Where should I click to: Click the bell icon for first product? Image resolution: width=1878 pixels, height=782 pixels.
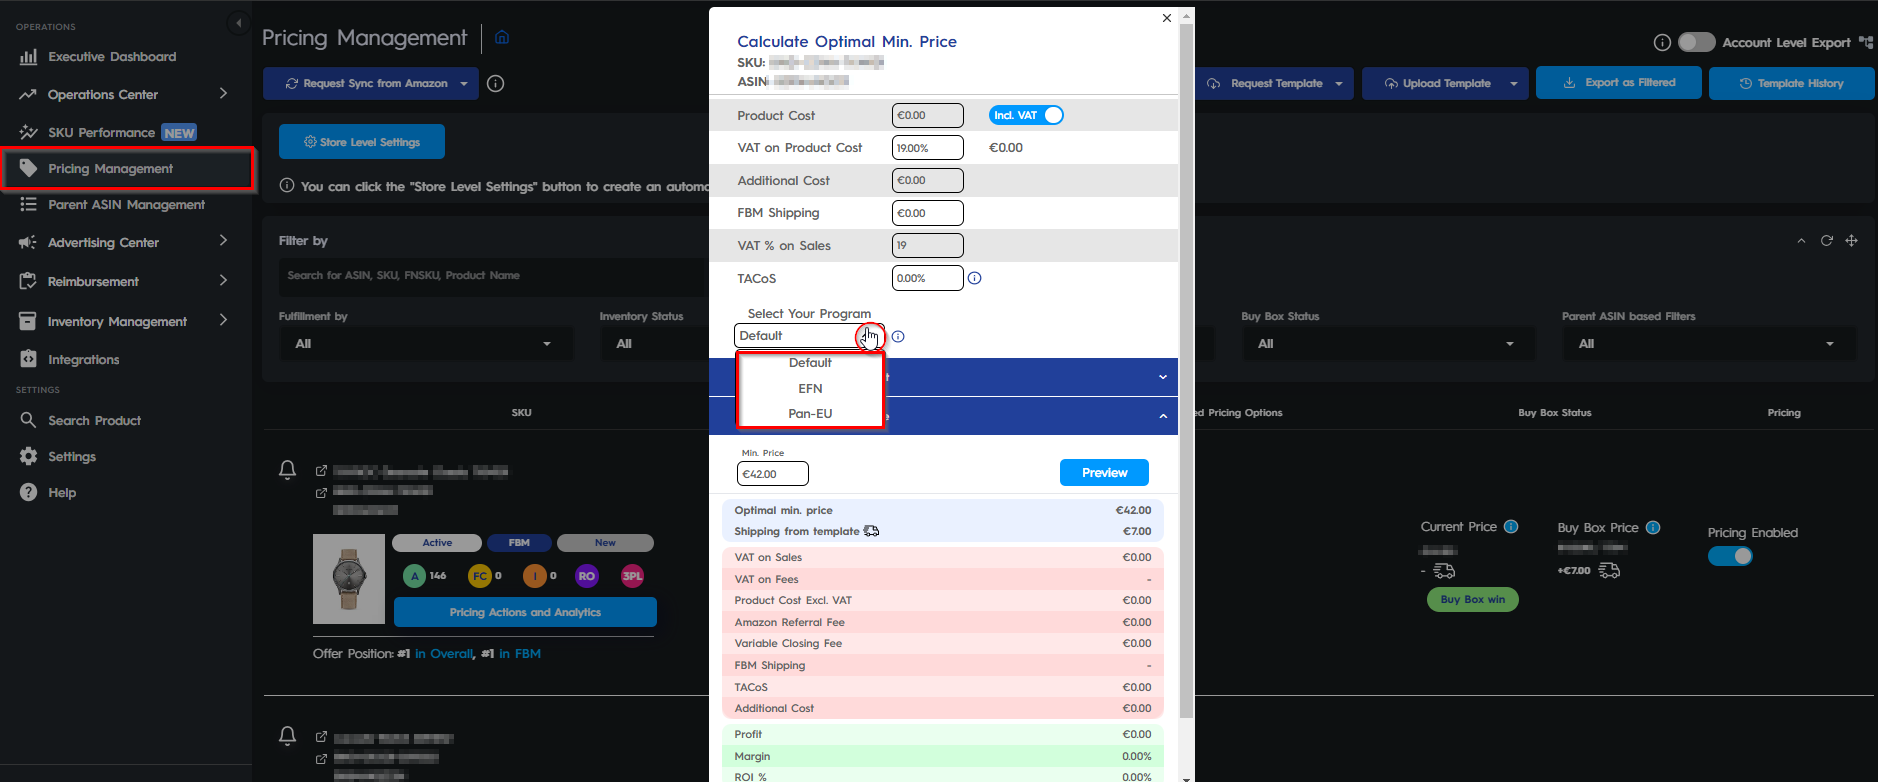287,470
